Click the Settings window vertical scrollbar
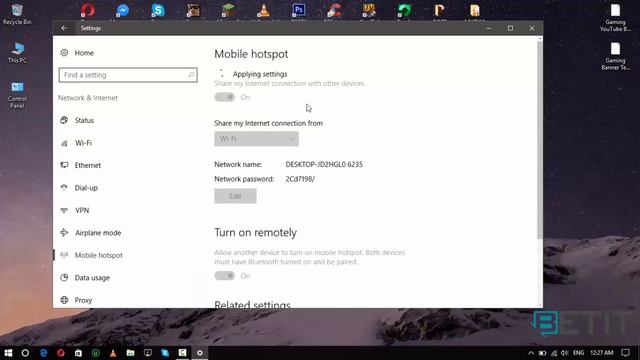Viewport: 640px width, 360px height. tap(540, 139)
